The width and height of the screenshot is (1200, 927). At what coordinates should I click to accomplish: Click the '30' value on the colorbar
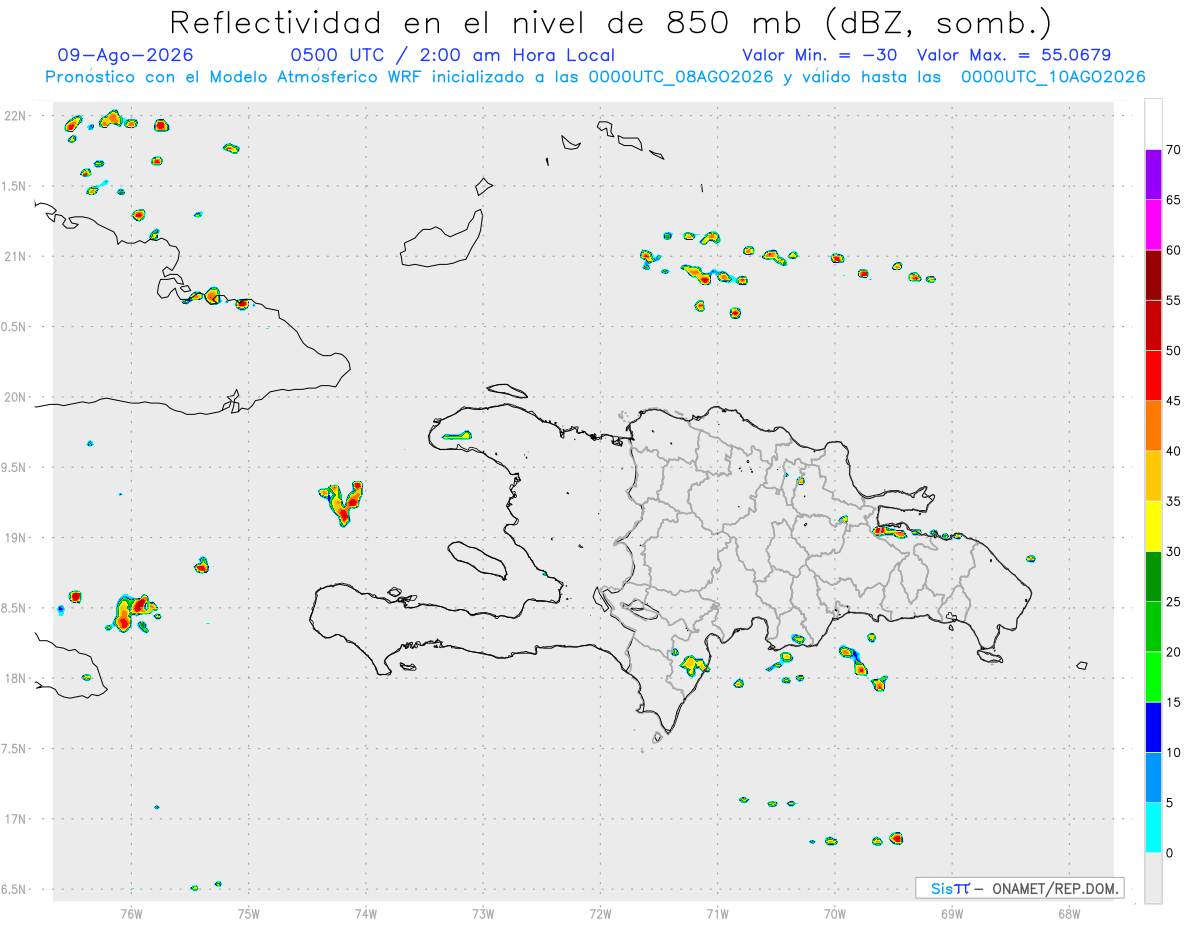[x=1173, y=552]
